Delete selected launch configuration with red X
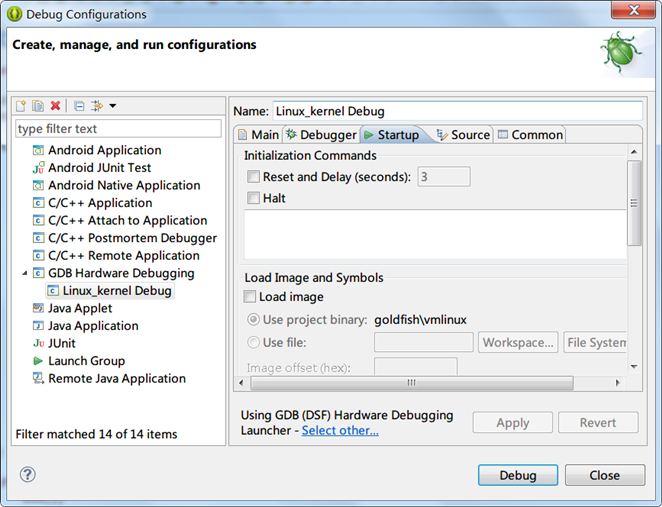 pos(56,106)
